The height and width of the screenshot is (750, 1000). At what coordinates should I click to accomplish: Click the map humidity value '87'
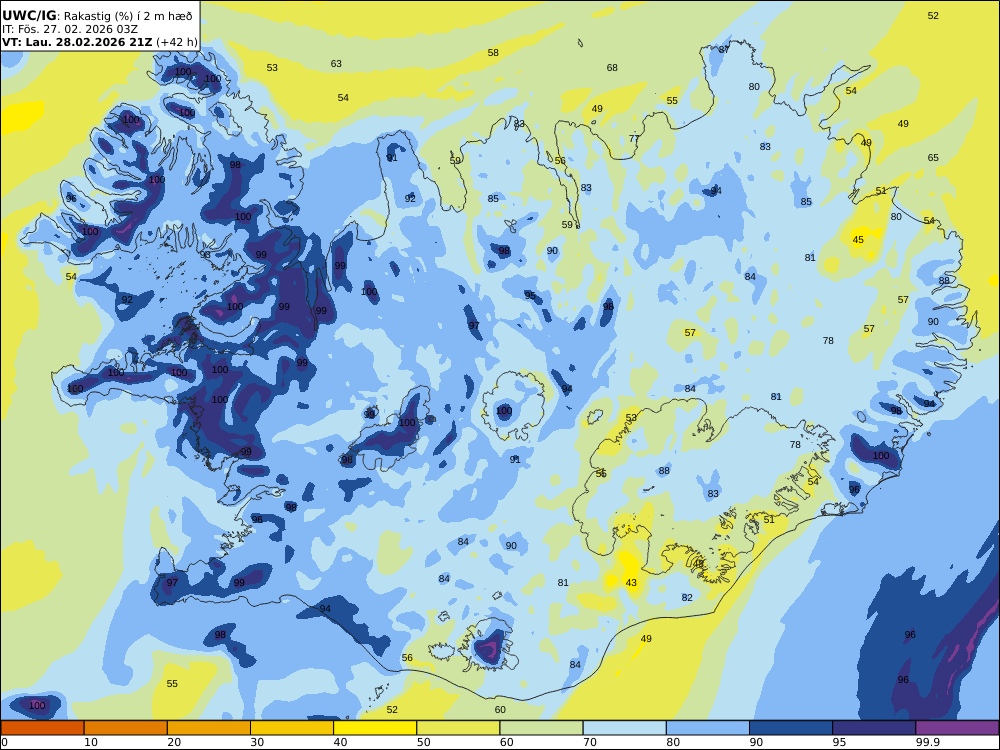[724, 50]
